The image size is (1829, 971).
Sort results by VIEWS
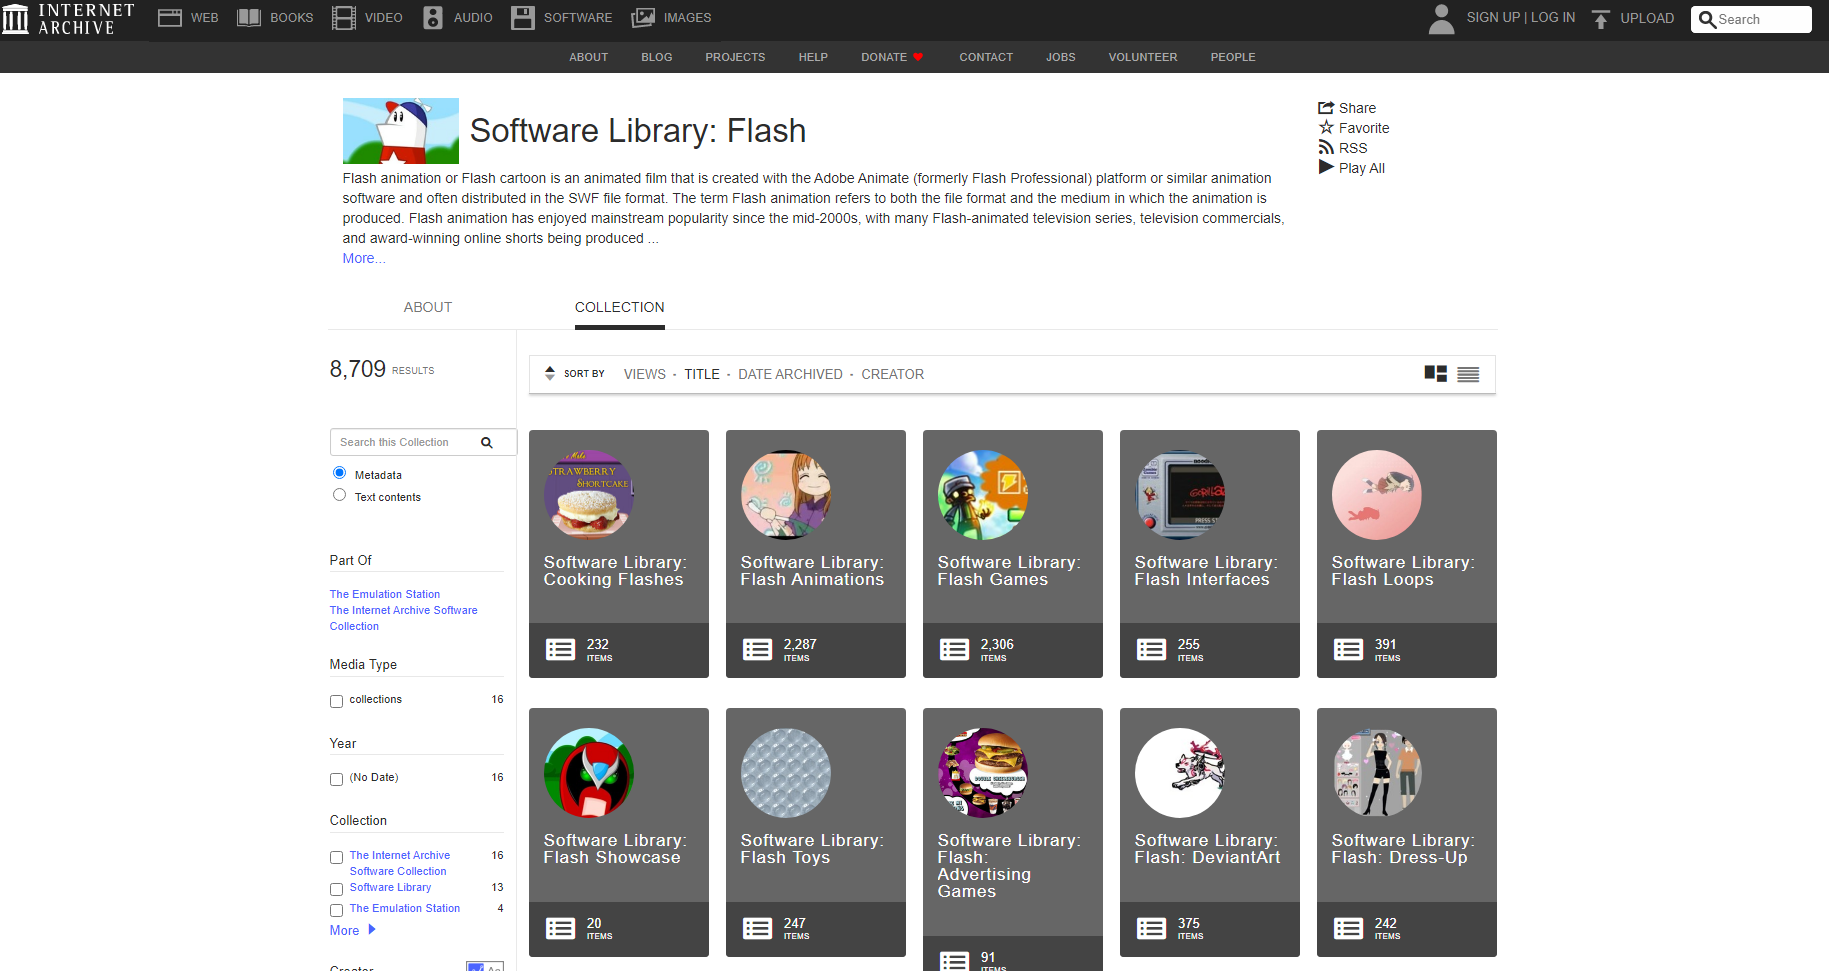(x=645, y=374)
